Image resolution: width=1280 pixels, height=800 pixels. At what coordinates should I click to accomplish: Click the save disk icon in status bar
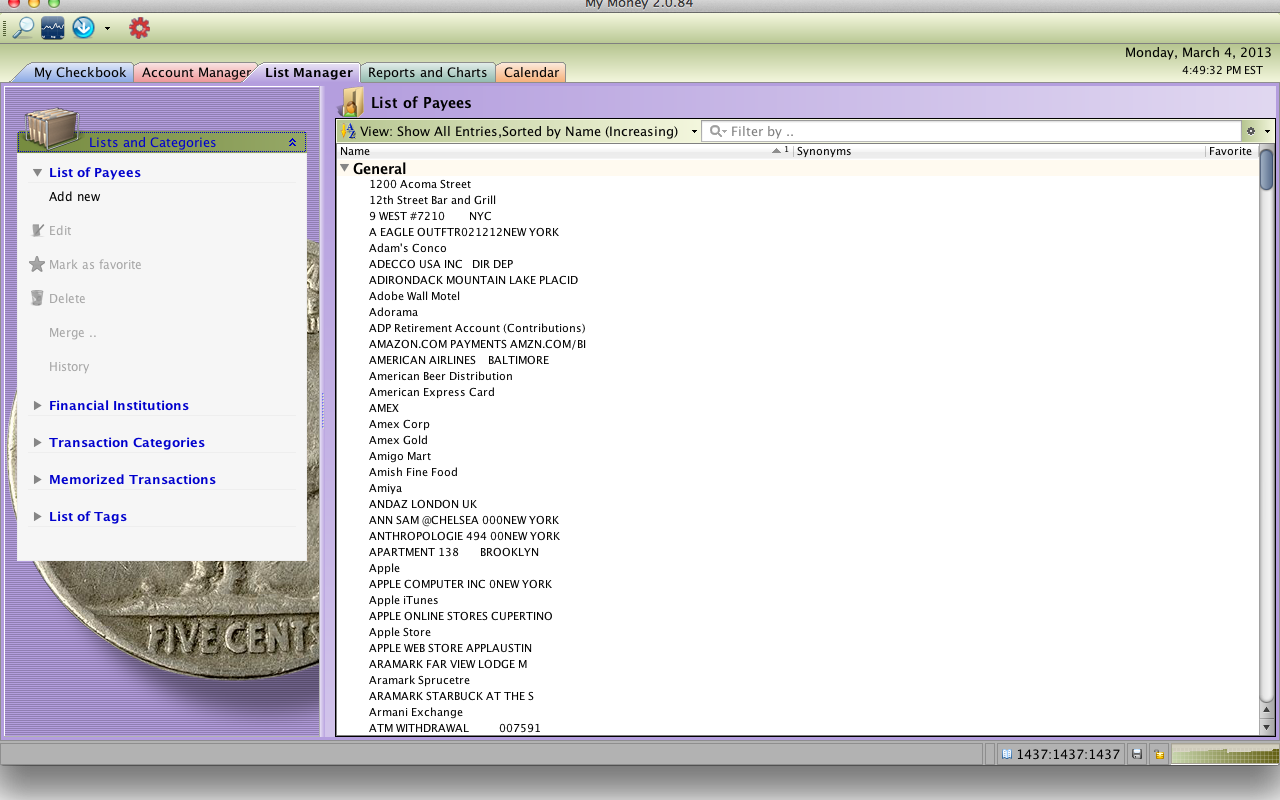(1137, 754)
